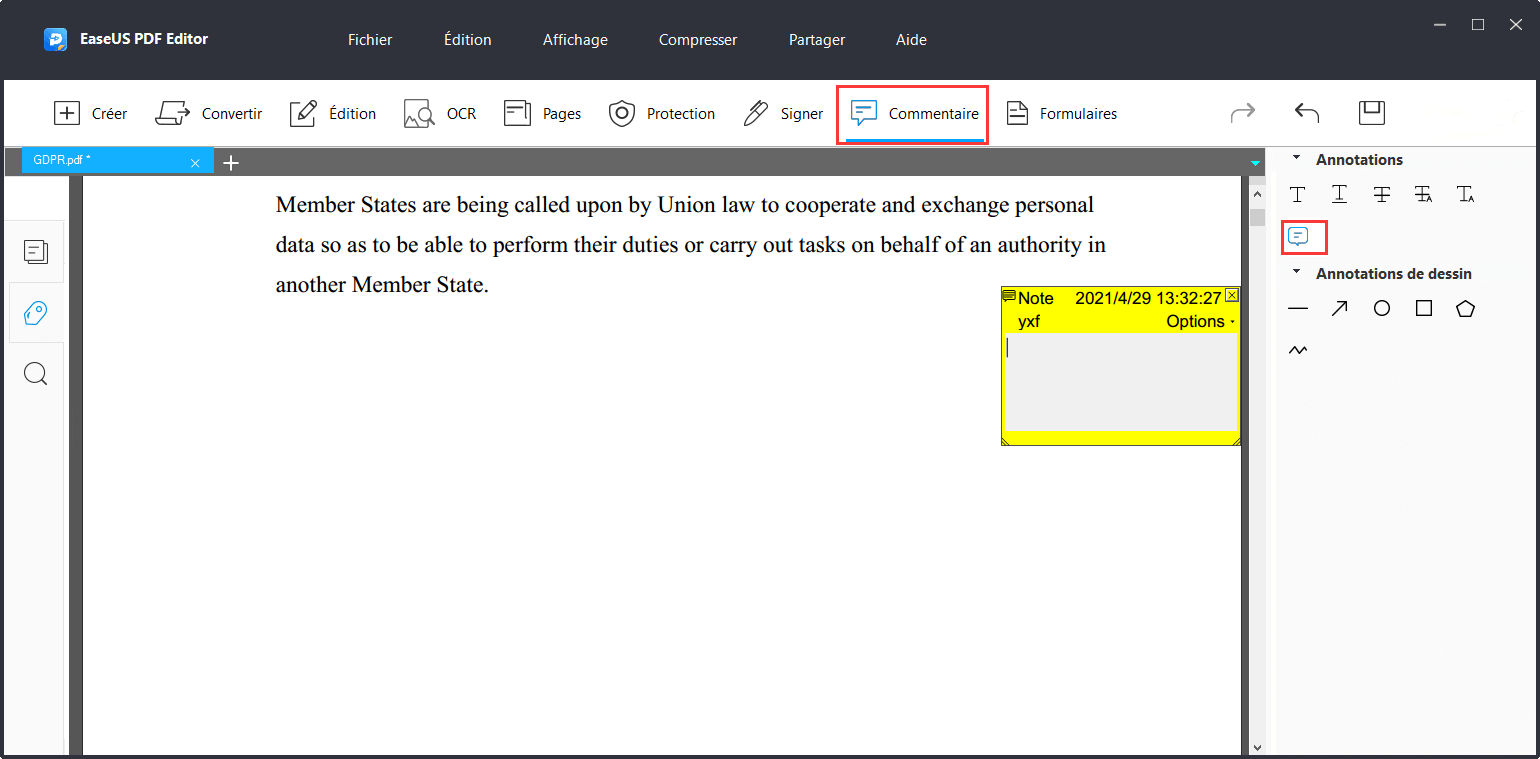Open the Pages tool
The height and width of the screenshot is (759, 1540).
[x=542, y=114]
